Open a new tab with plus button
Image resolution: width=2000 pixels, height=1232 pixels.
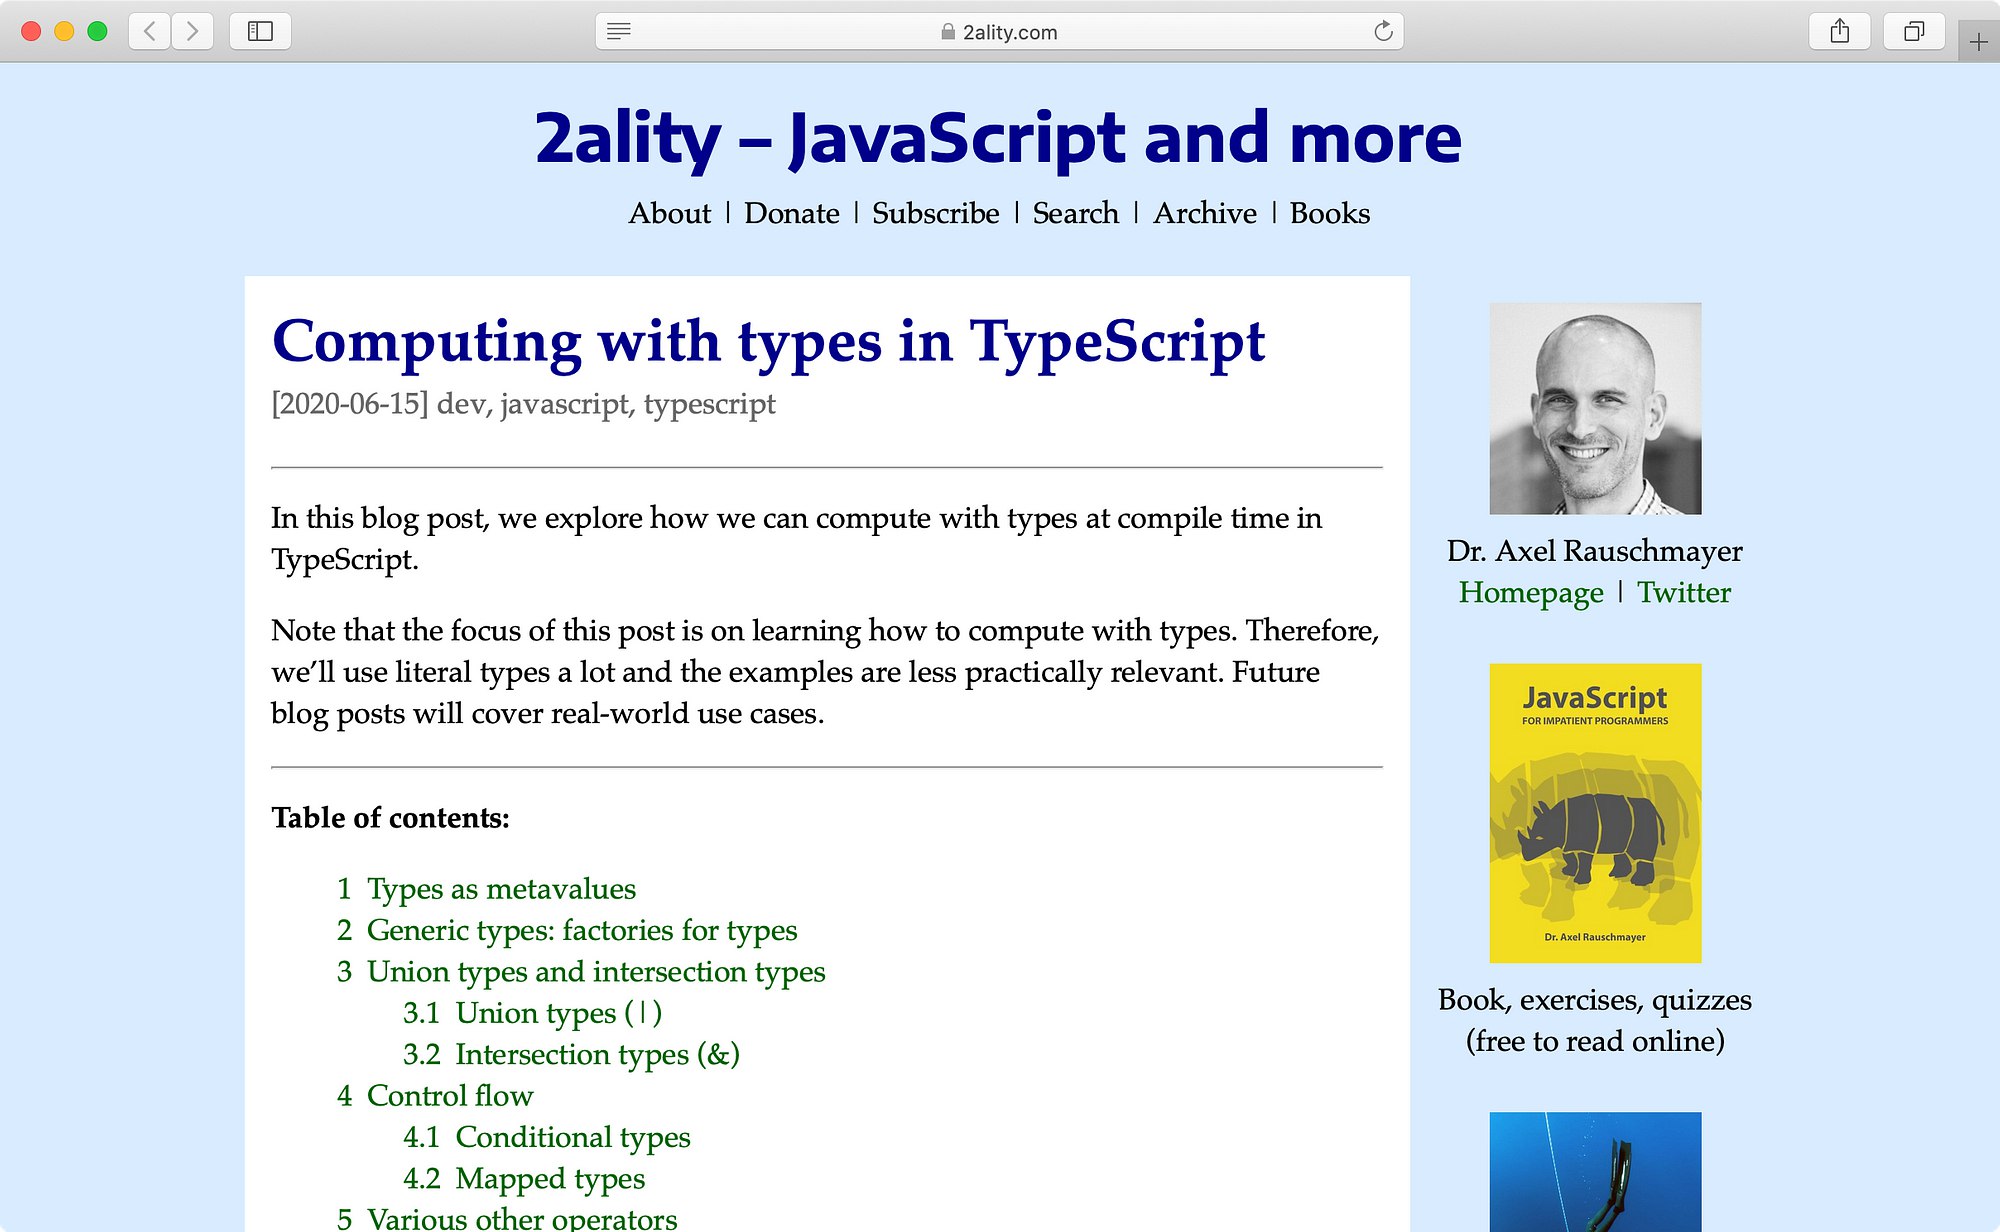pyautogui.click(x=1978, y=42)
